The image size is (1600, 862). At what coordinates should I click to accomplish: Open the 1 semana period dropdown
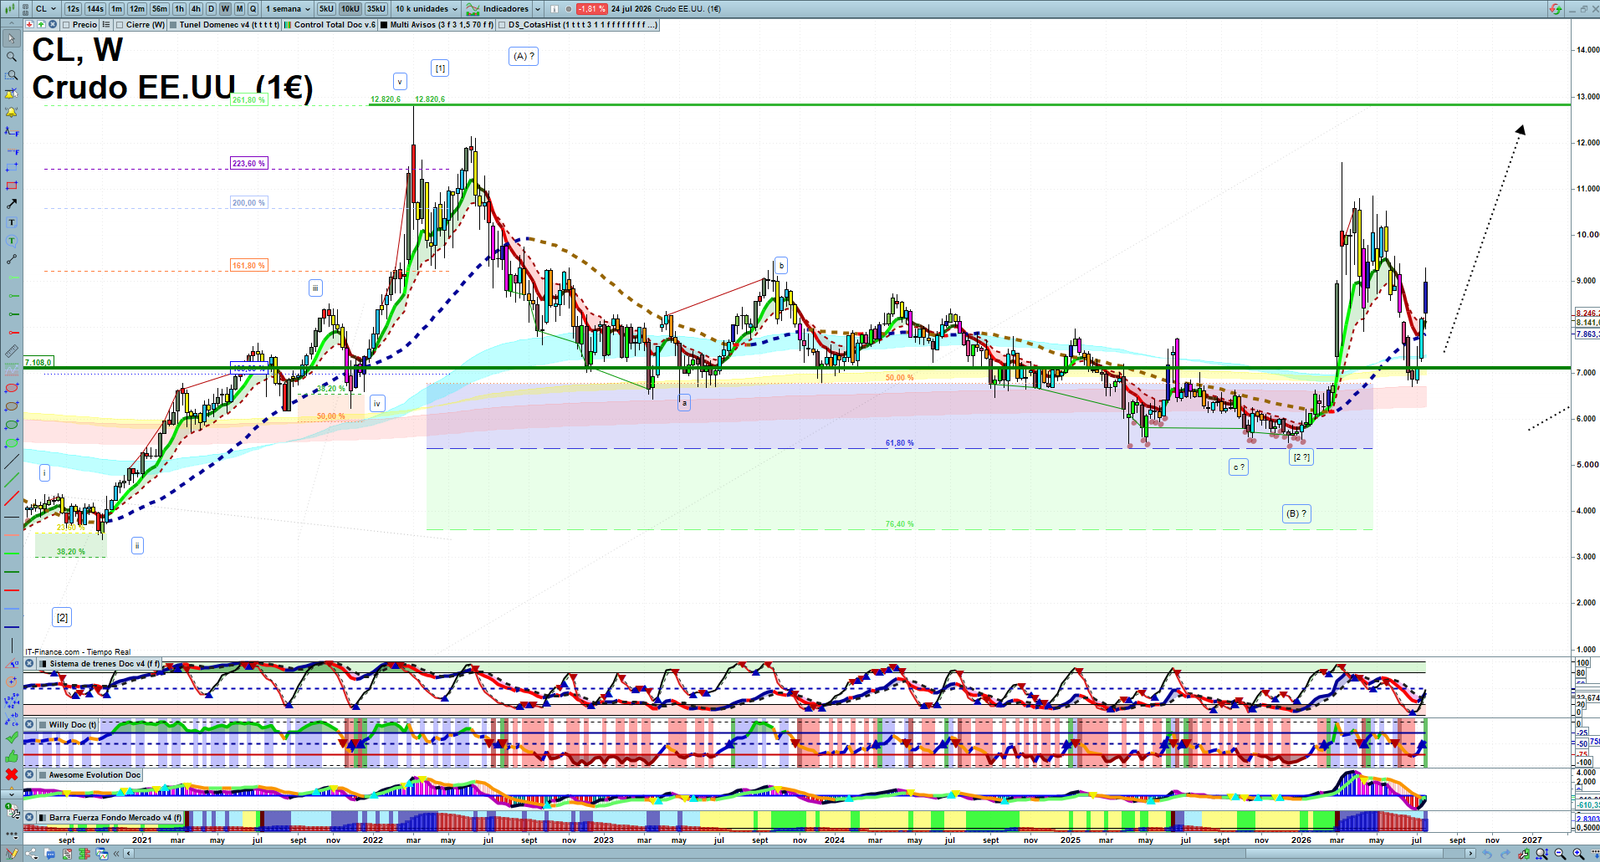coord(286,8)
